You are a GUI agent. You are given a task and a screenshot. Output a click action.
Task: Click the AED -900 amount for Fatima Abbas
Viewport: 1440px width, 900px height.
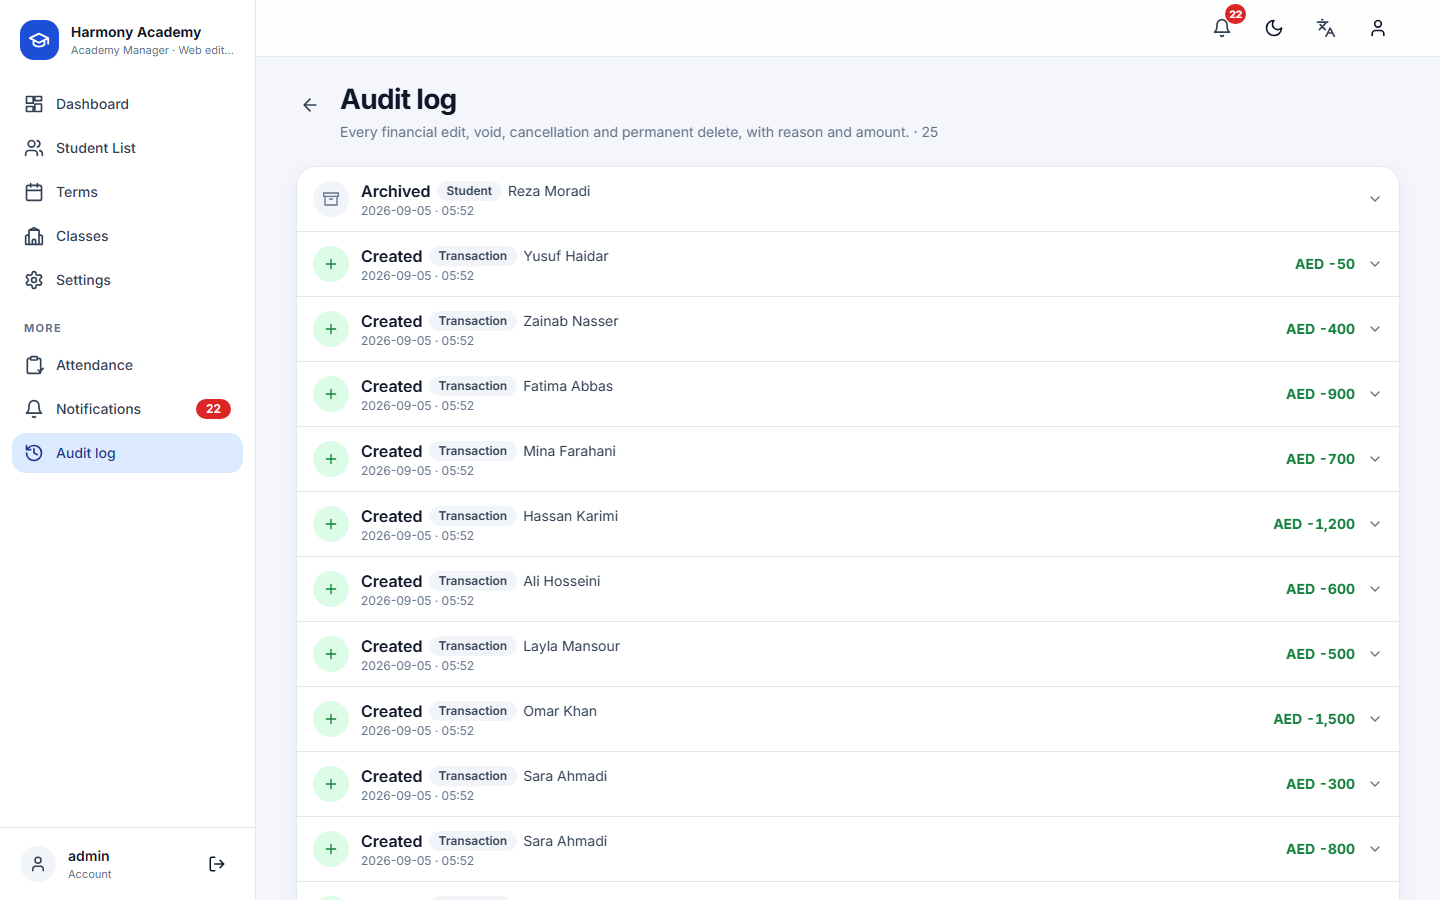coord(1320,394)
